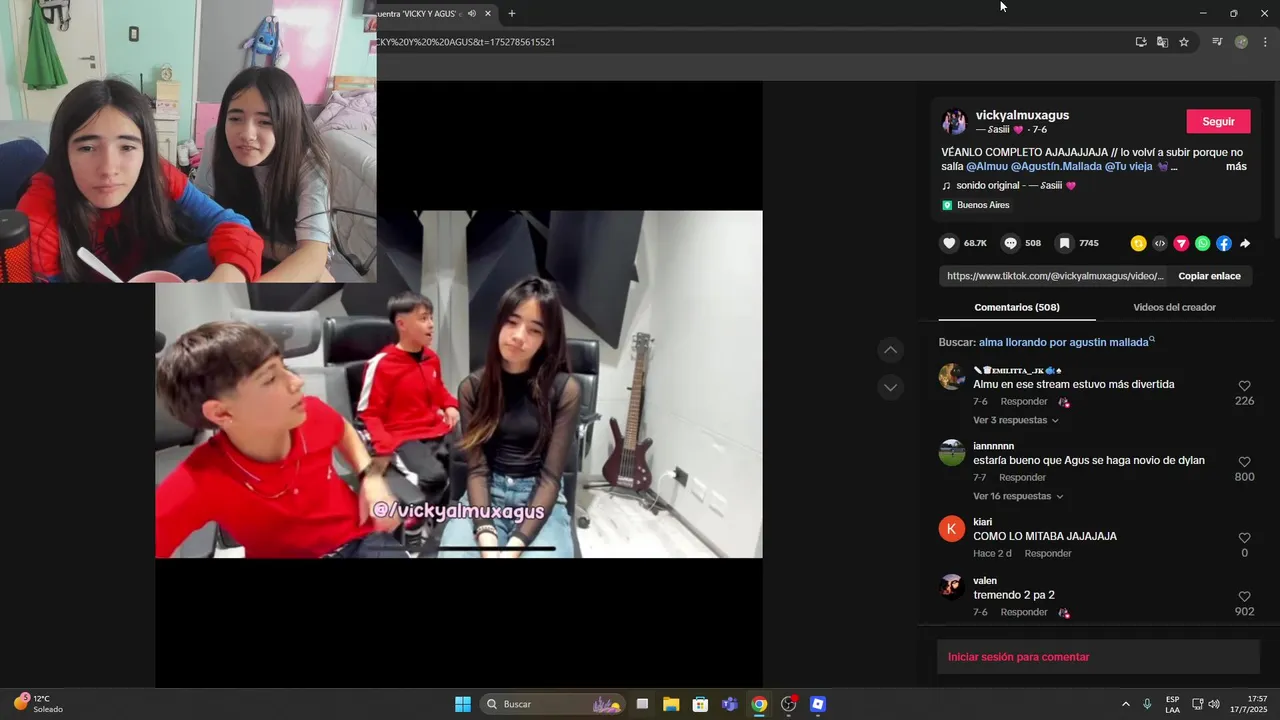
Task: Click the video URL field
Action: click(1054, 276)
